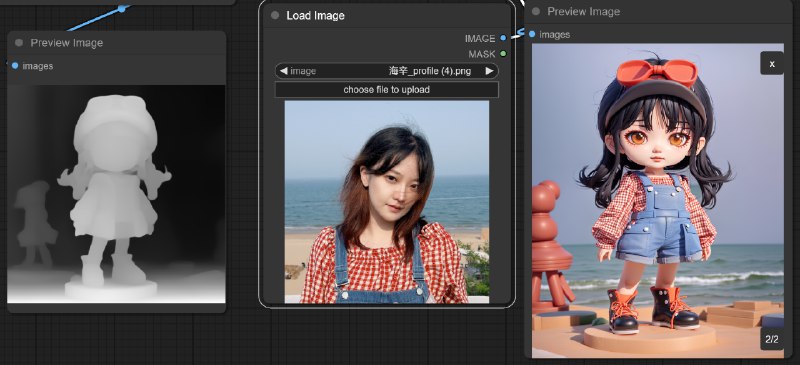Collapse the Load Image node using its dot
The width and height of the screenshot is (800, 365).
coord(275,15)
